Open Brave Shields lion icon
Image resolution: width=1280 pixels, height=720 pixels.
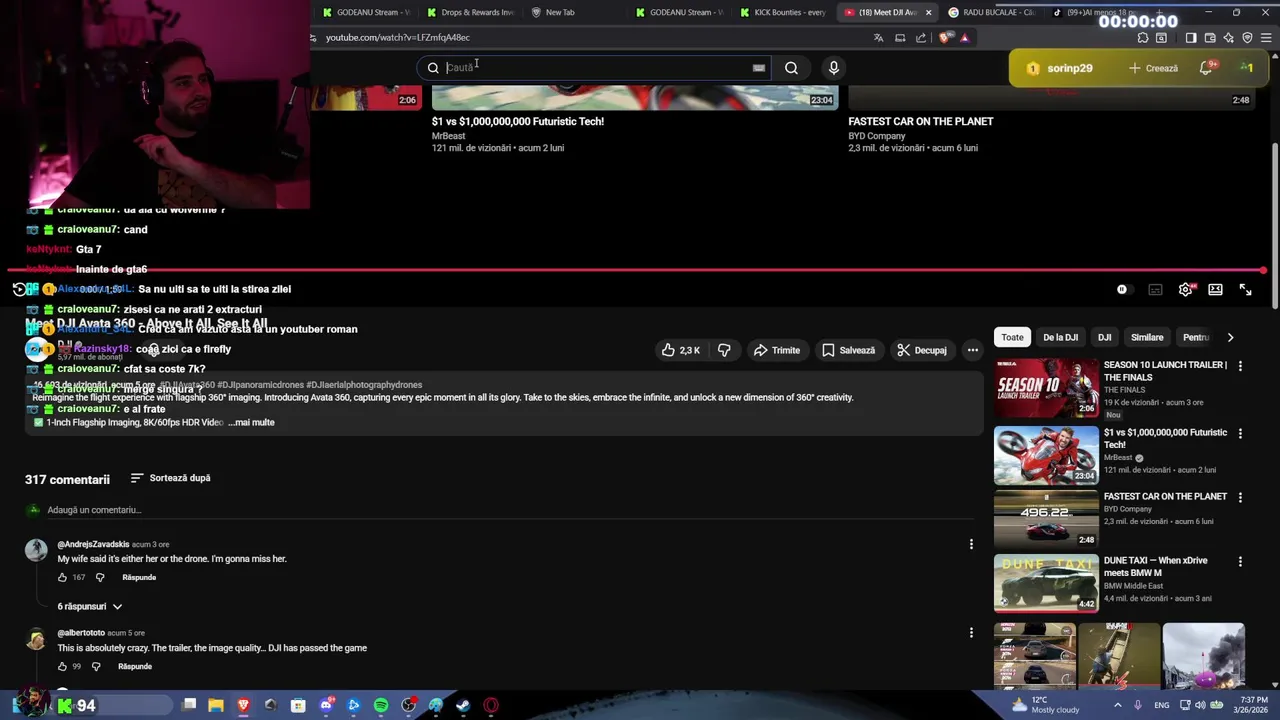[x=946, y=38]
